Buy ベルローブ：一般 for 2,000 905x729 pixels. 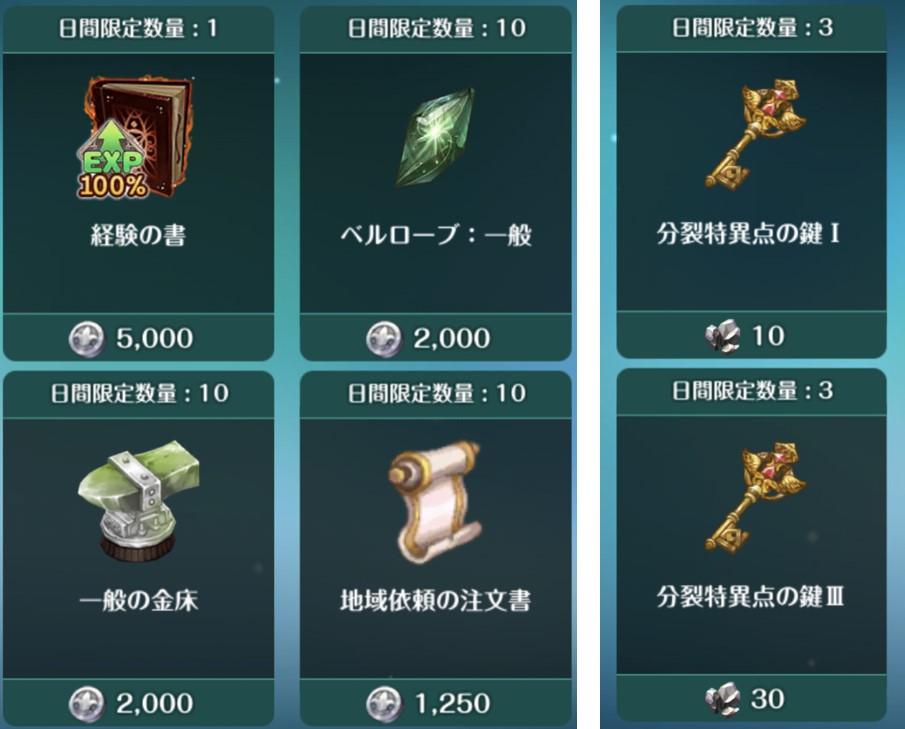(436, 338)
